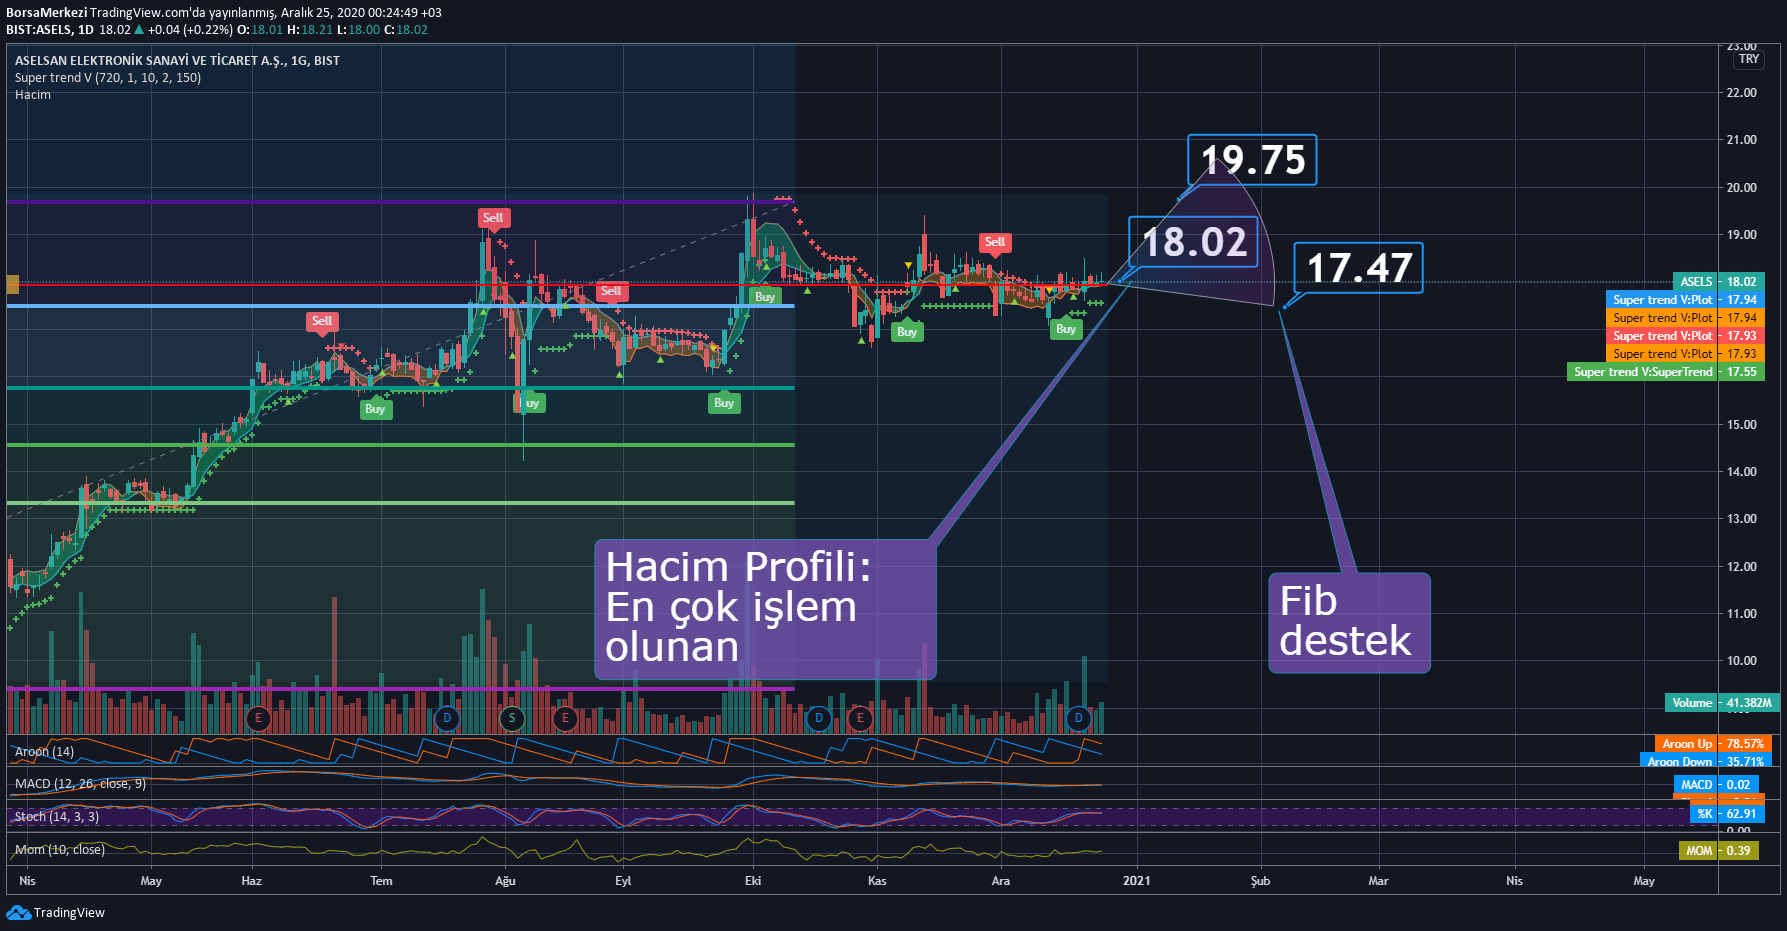Select the red "Sell" signal marker near Eki

(611, 292)
